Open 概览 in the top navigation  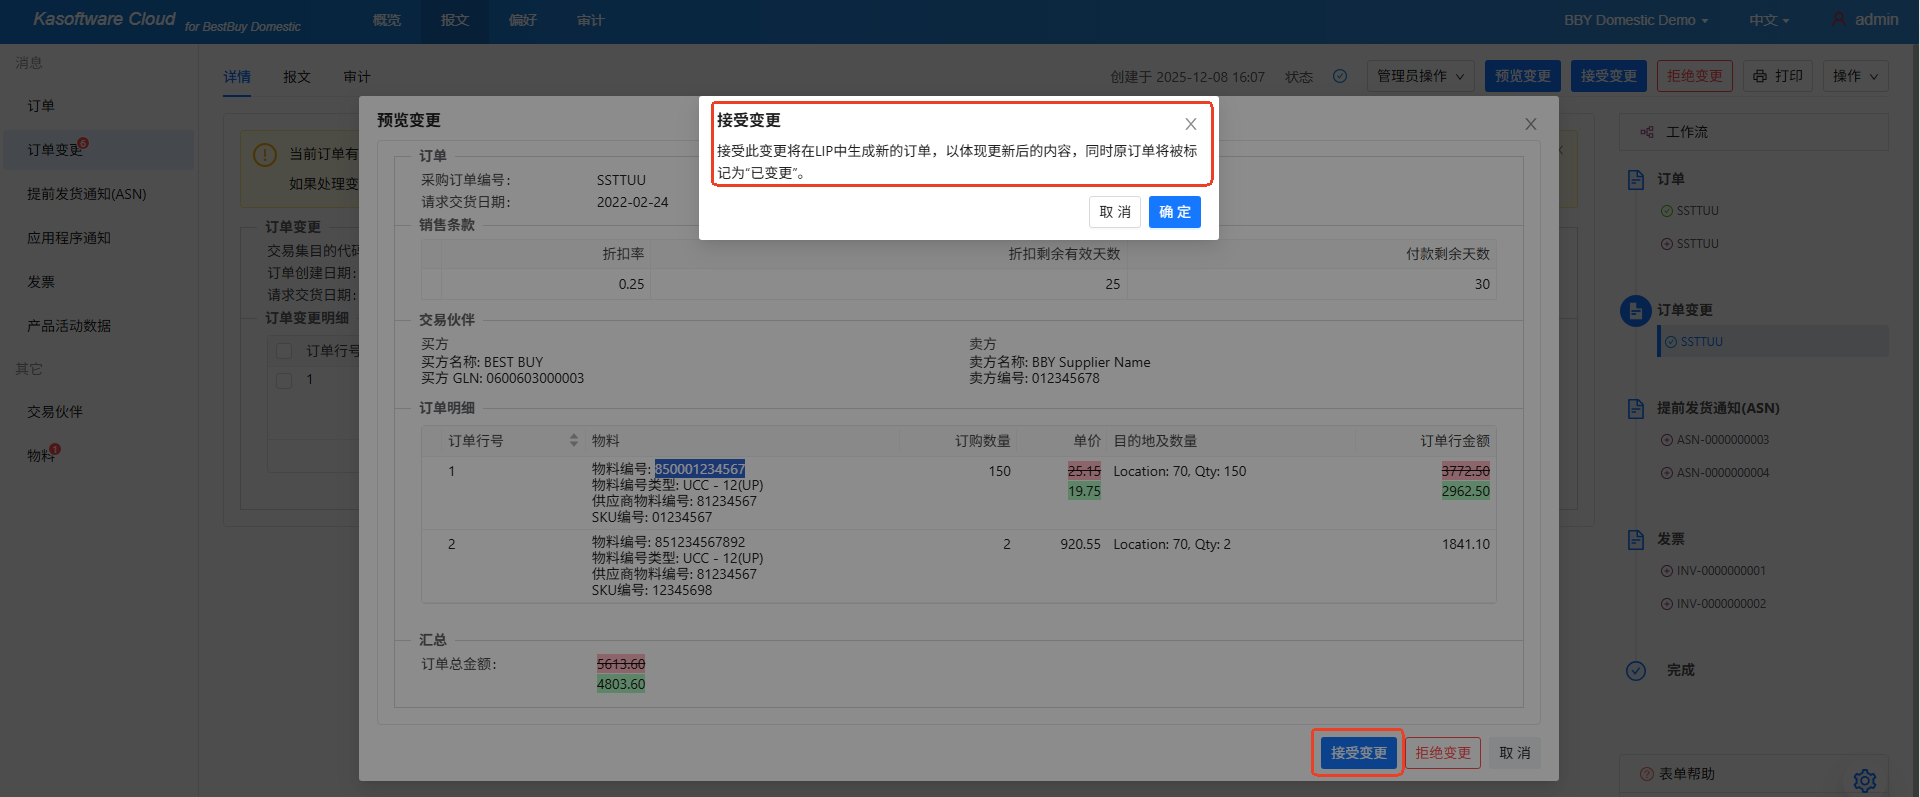click(x=387, y=20)
